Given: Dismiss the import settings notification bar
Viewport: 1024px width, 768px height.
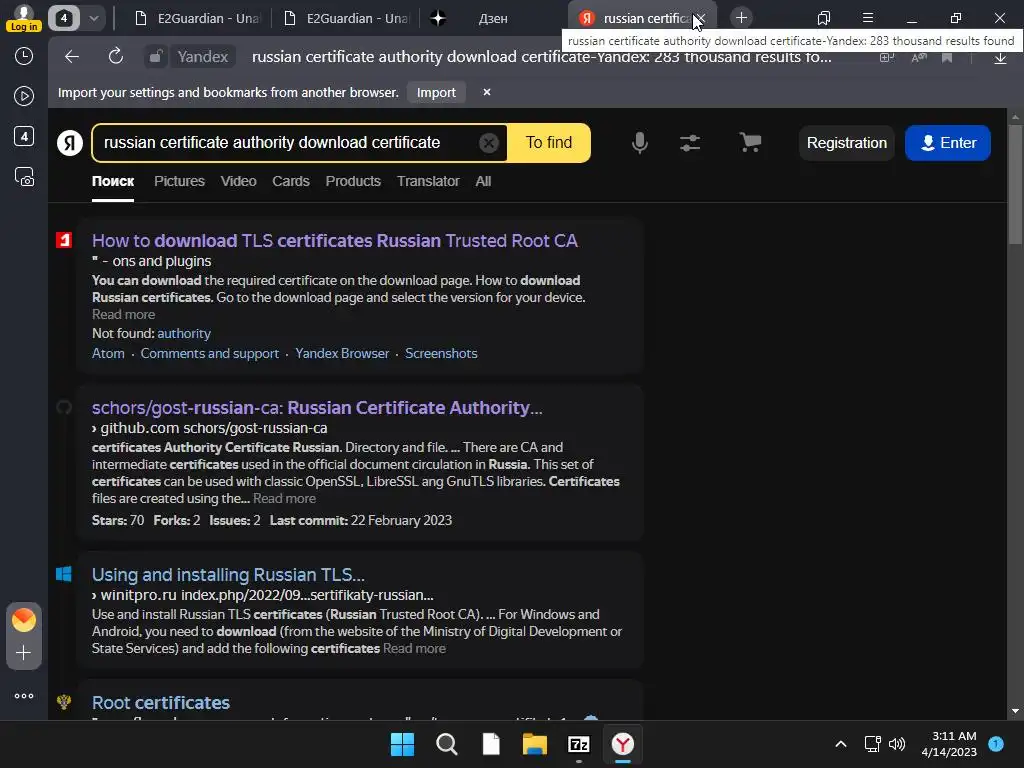Looking at the screenshot, I should (x=487, y=92).
